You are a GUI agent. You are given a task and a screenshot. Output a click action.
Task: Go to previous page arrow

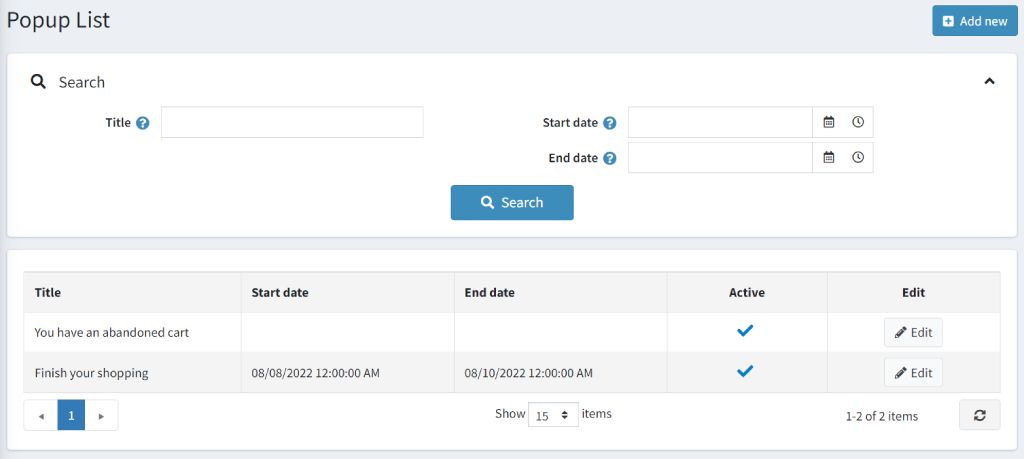(41, 415)
